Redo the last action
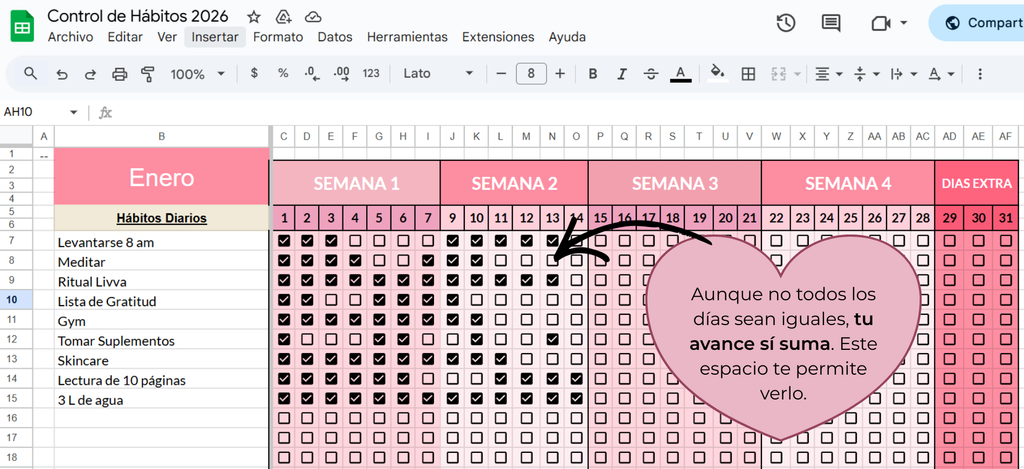 tap(91, 74)
